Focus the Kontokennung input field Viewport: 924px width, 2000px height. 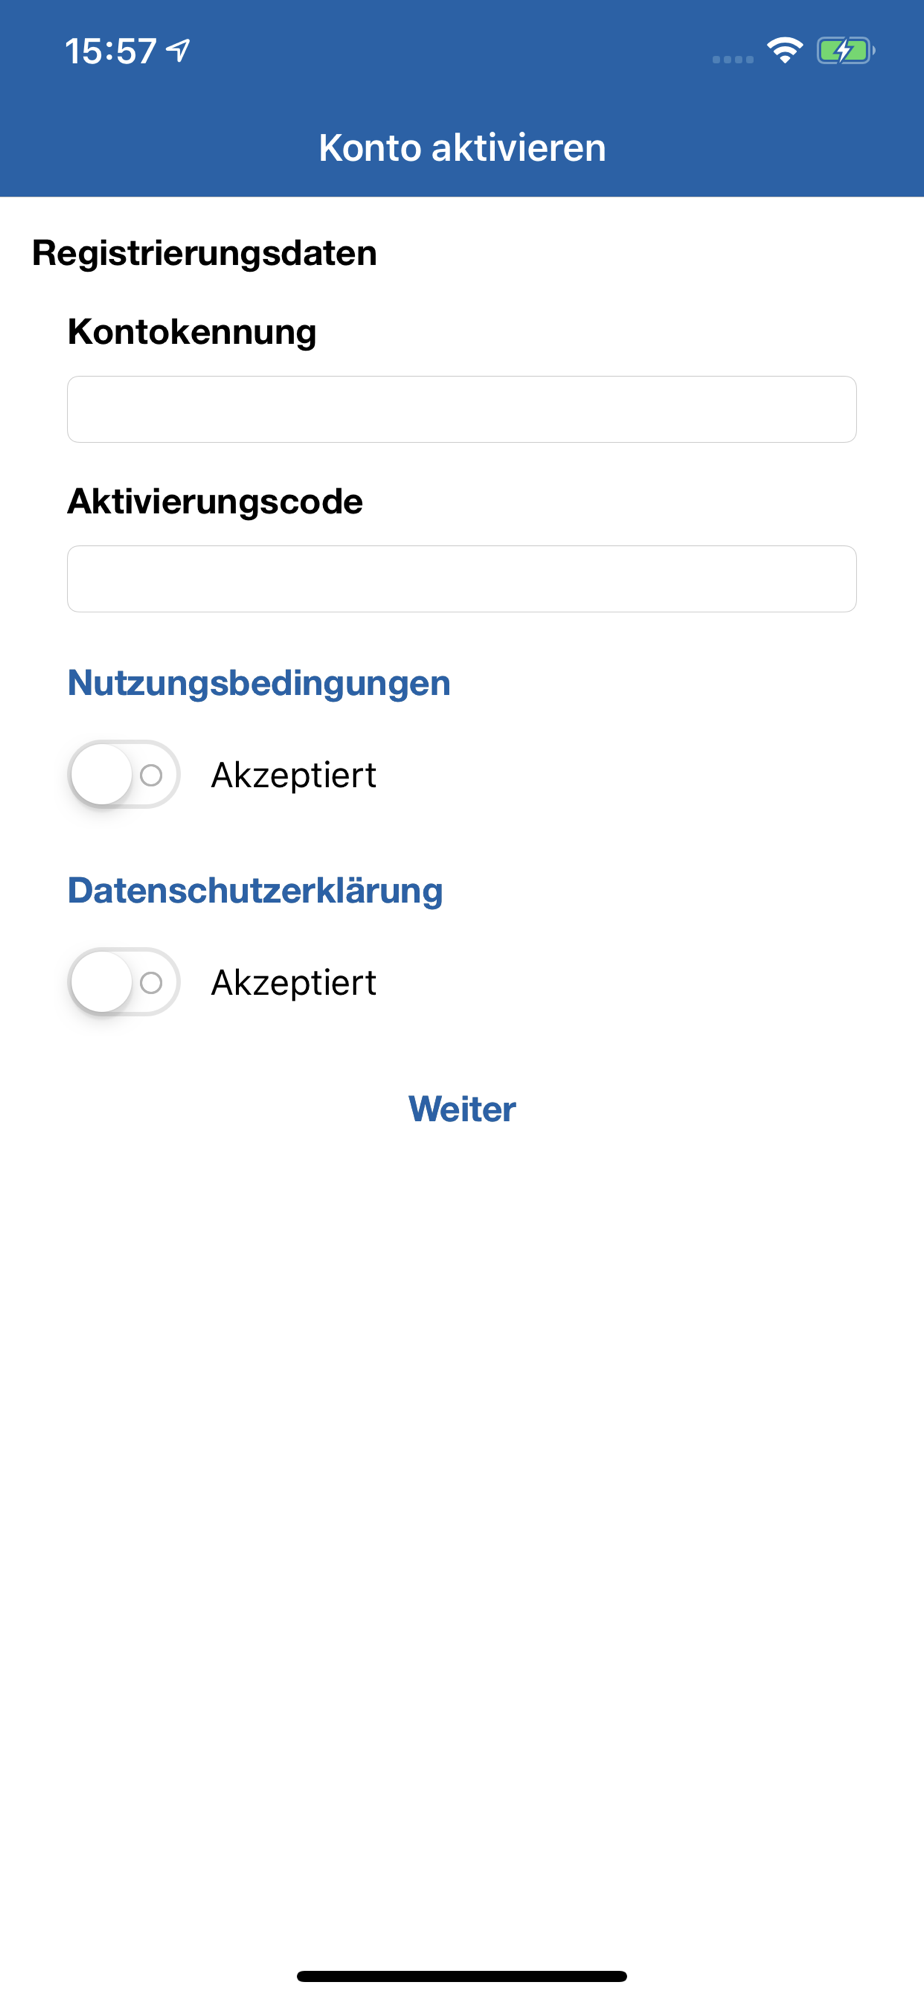[x=462, y=410]
